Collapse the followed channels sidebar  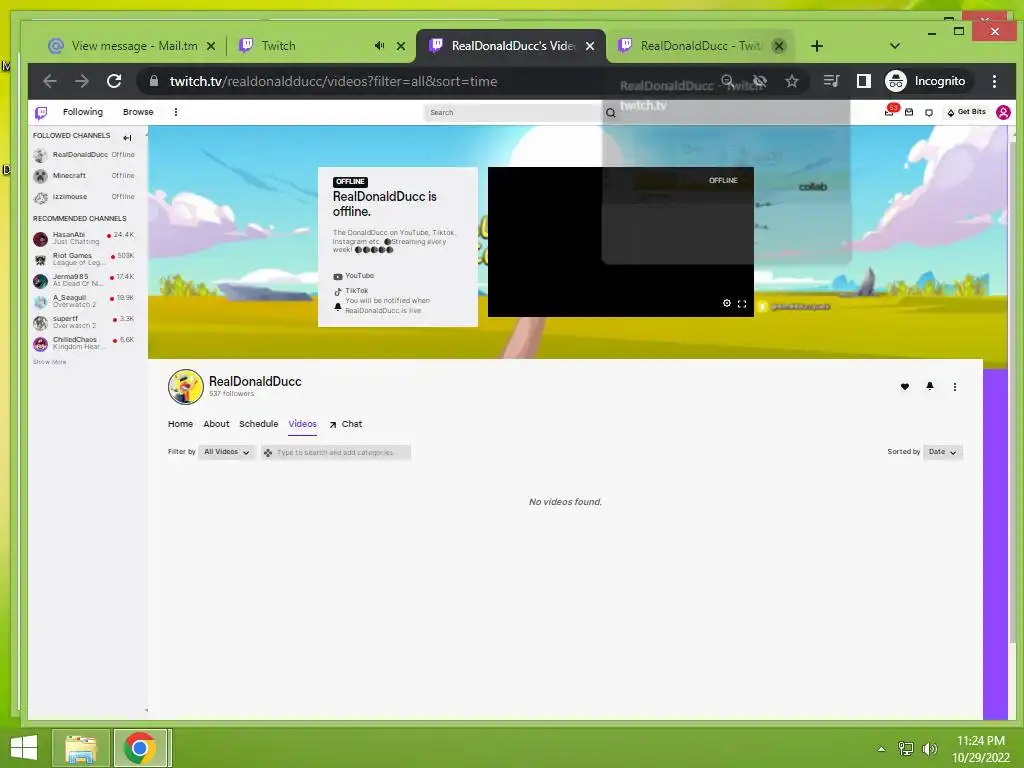pyautogui.click(x=127, y=138)
